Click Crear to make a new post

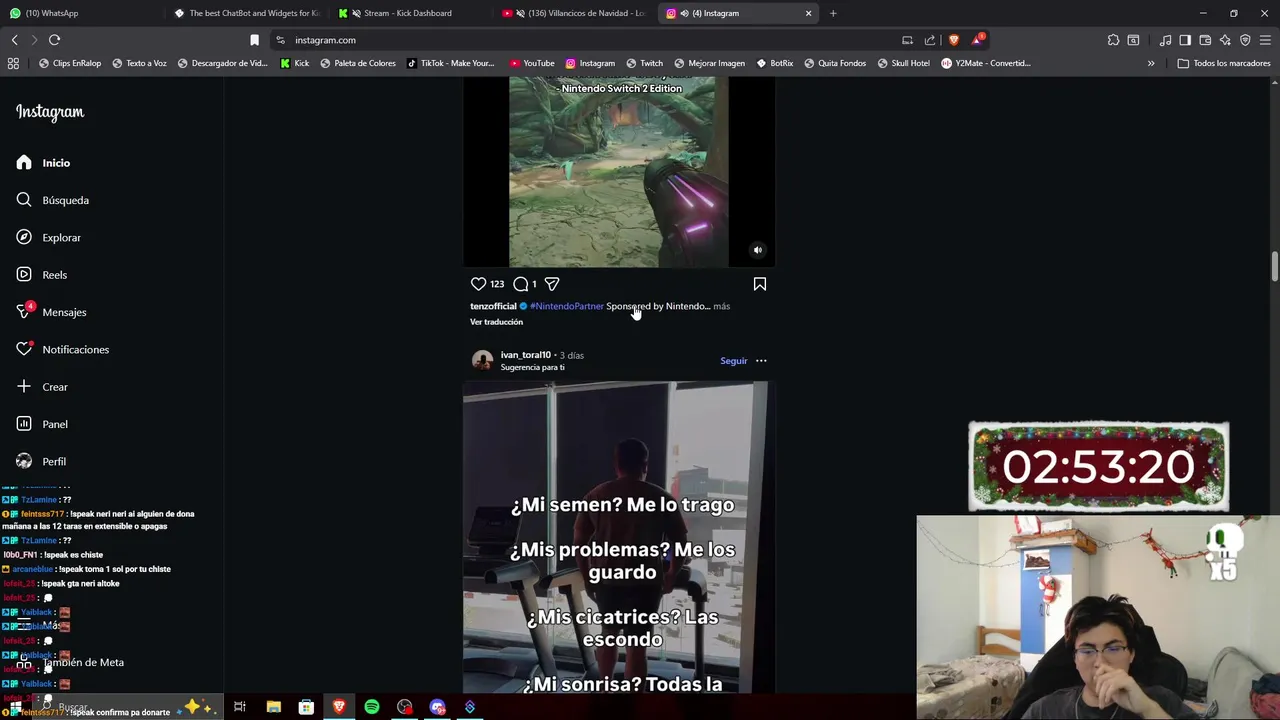click(43, 387)
